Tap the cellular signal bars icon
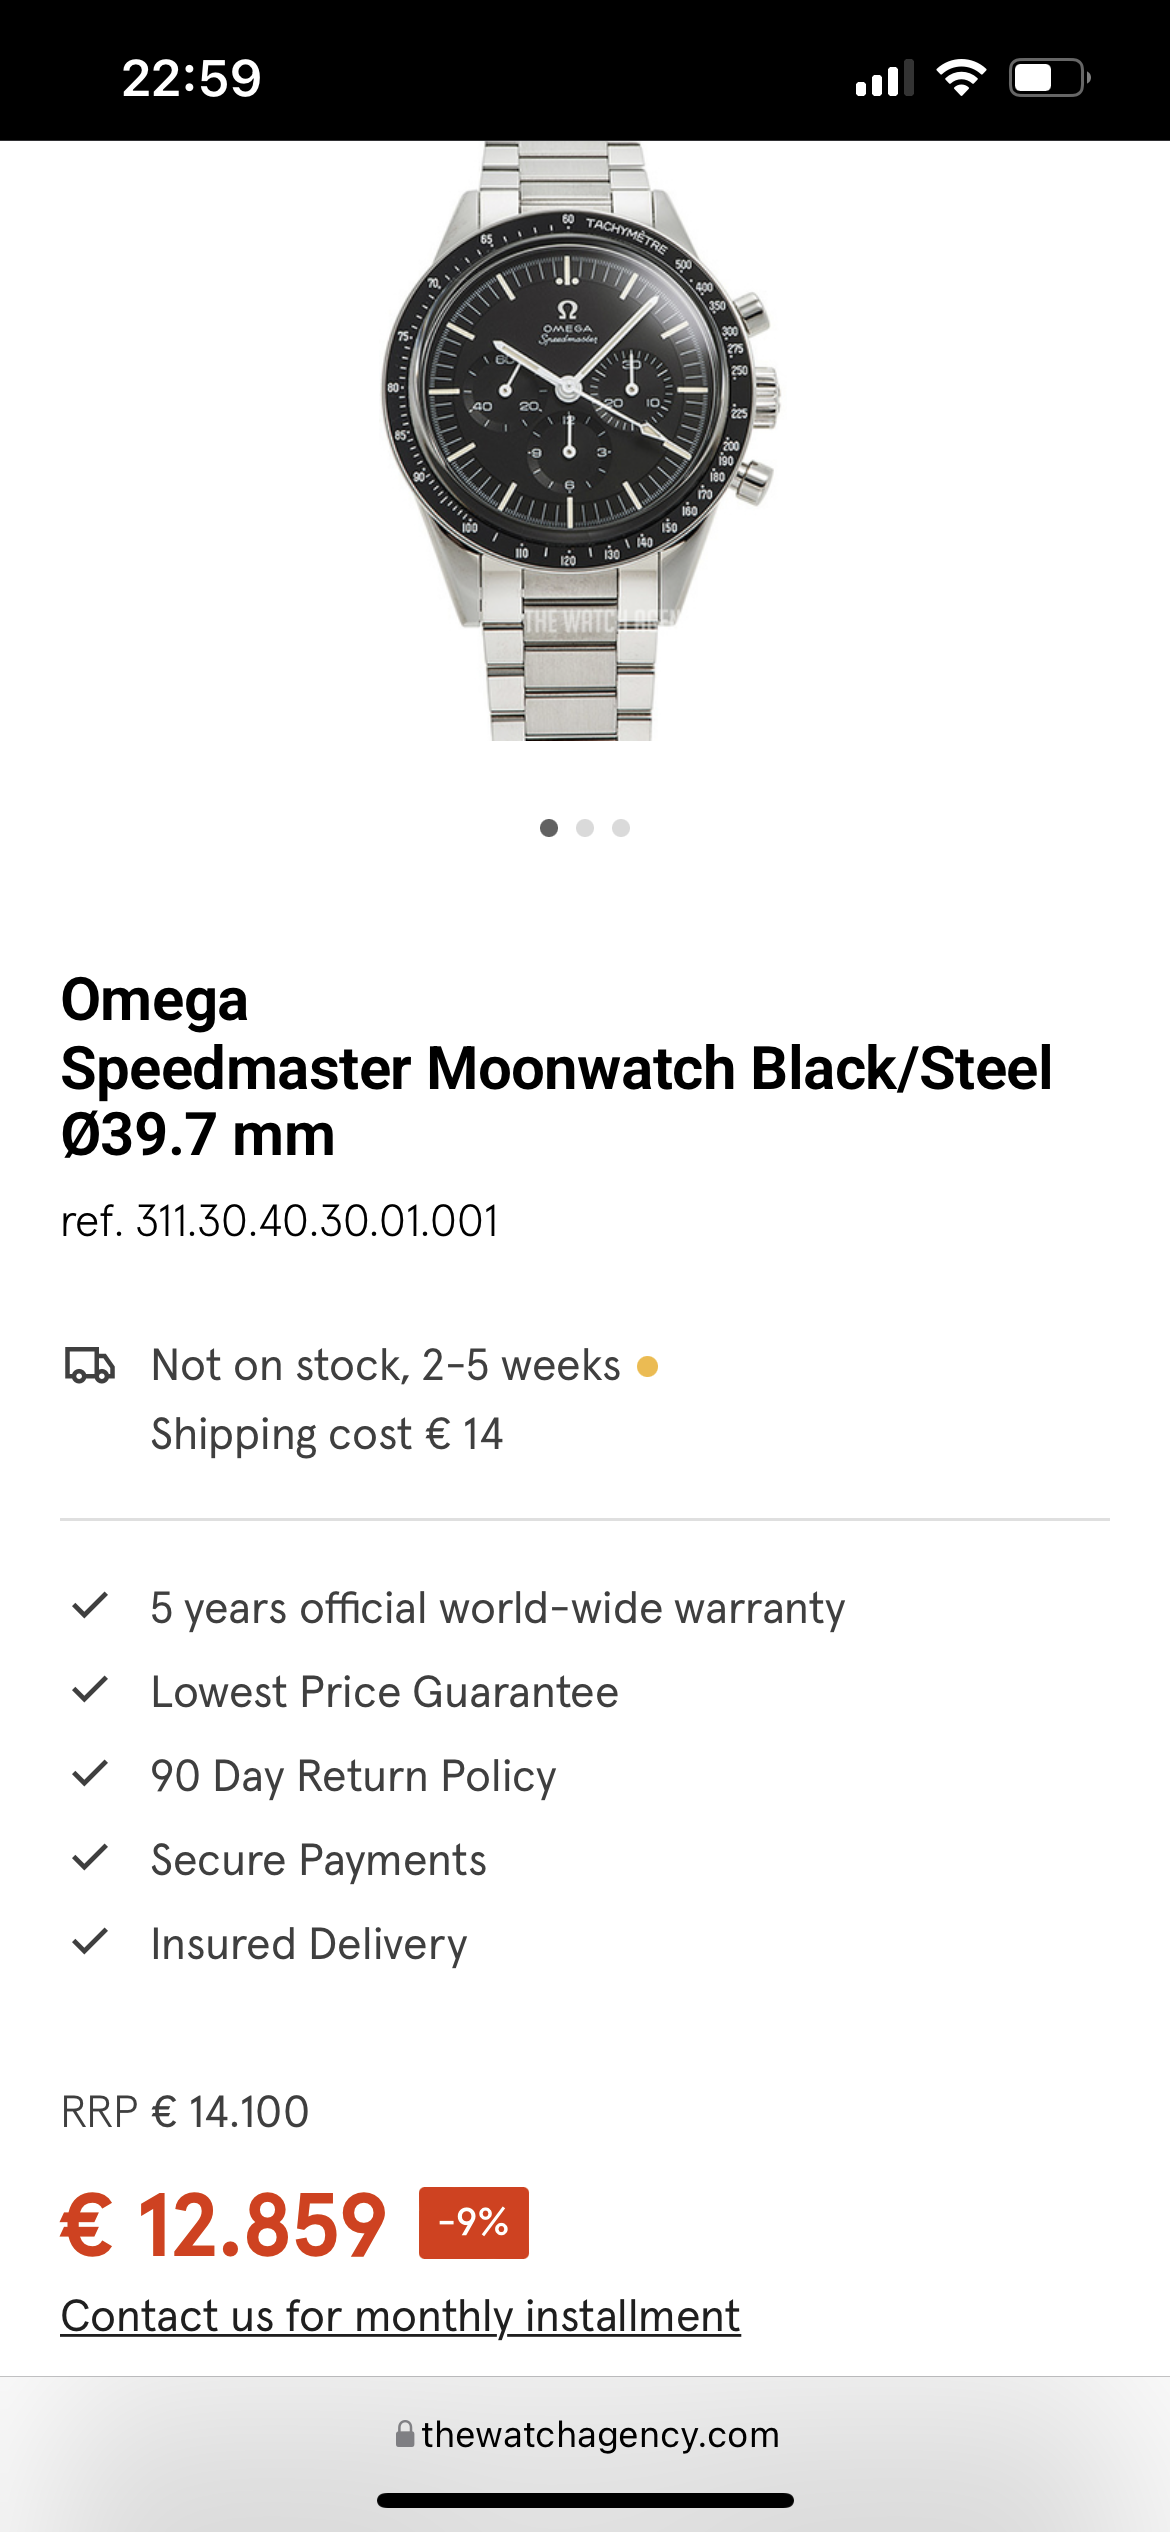The height and width of the screenshot is (2532, 1170). click(884, 78)
